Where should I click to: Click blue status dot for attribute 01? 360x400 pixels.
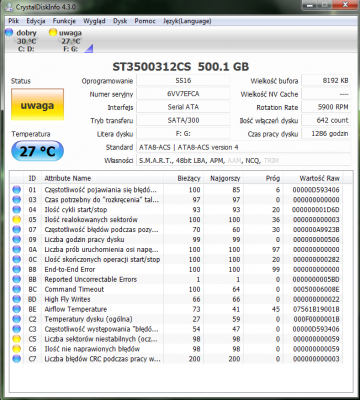(16, 190)
